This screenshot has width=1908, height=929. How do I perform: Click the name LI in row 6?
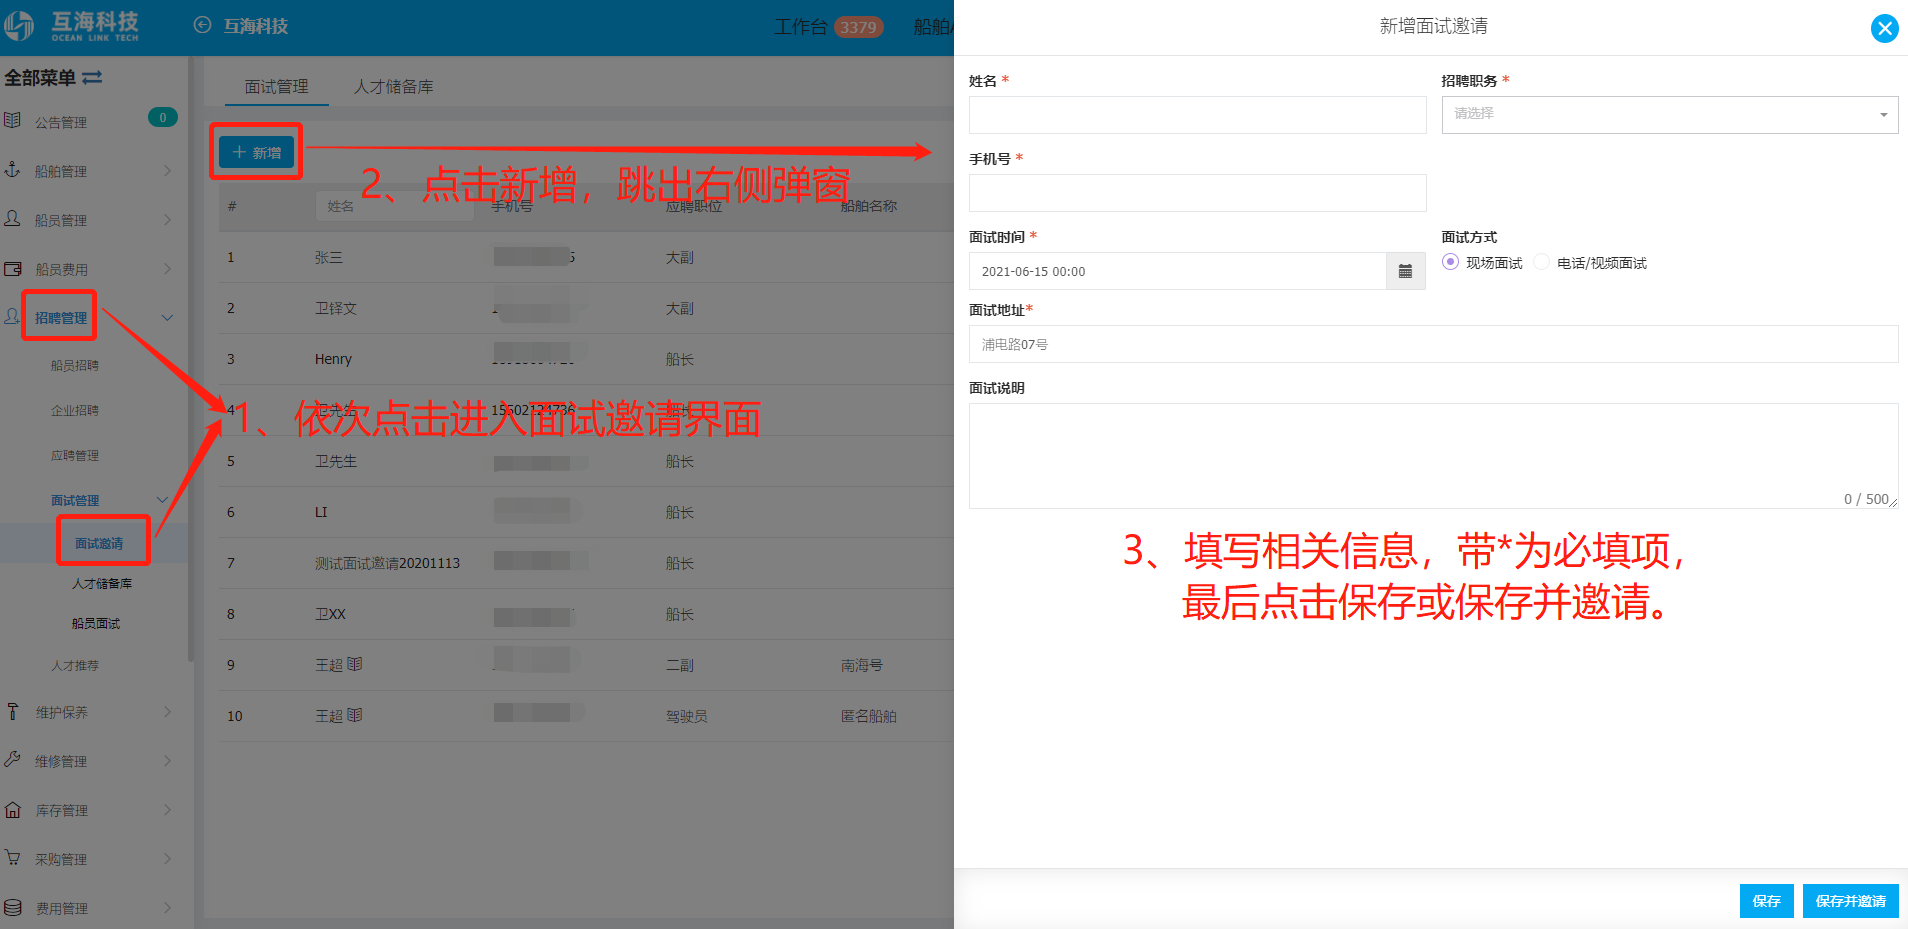pos(321,512)
